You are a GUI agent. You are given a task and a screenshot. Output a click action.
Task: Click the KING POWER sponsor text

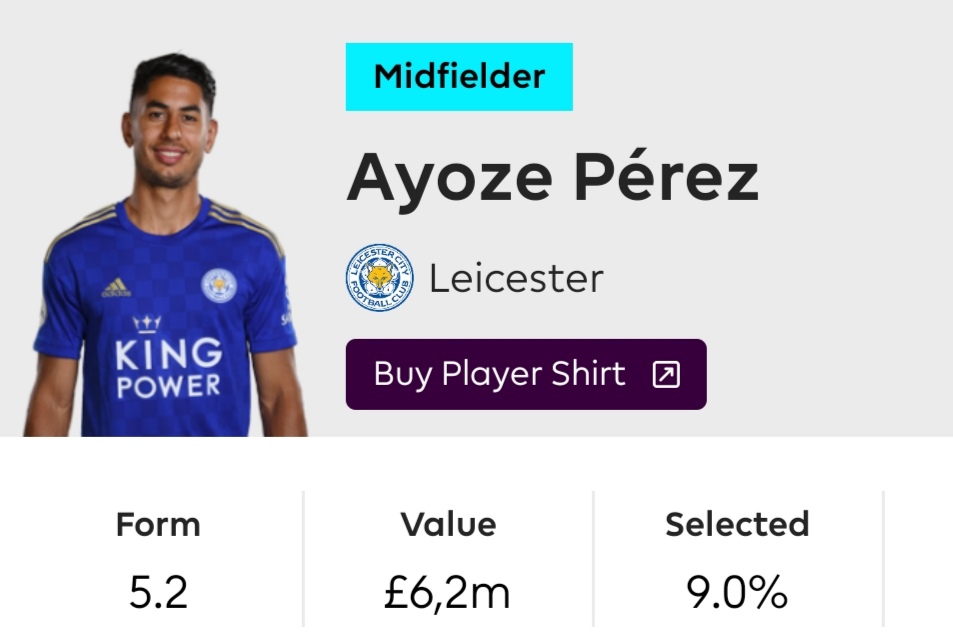(x=168, y=368)
